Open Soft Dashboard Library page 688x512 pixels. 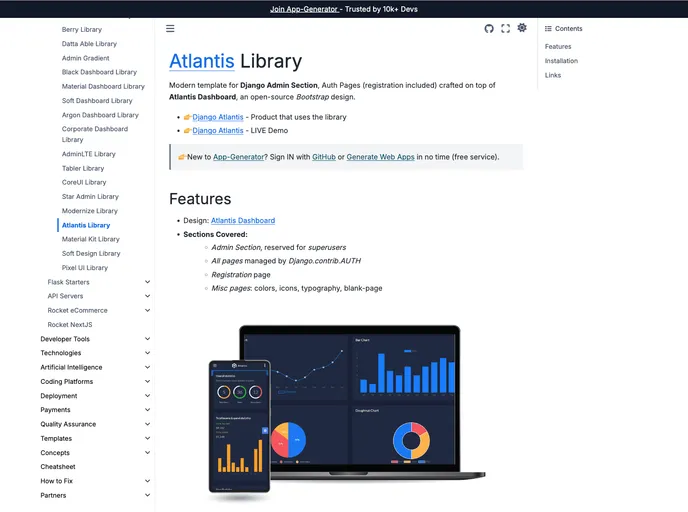[97, 100]
